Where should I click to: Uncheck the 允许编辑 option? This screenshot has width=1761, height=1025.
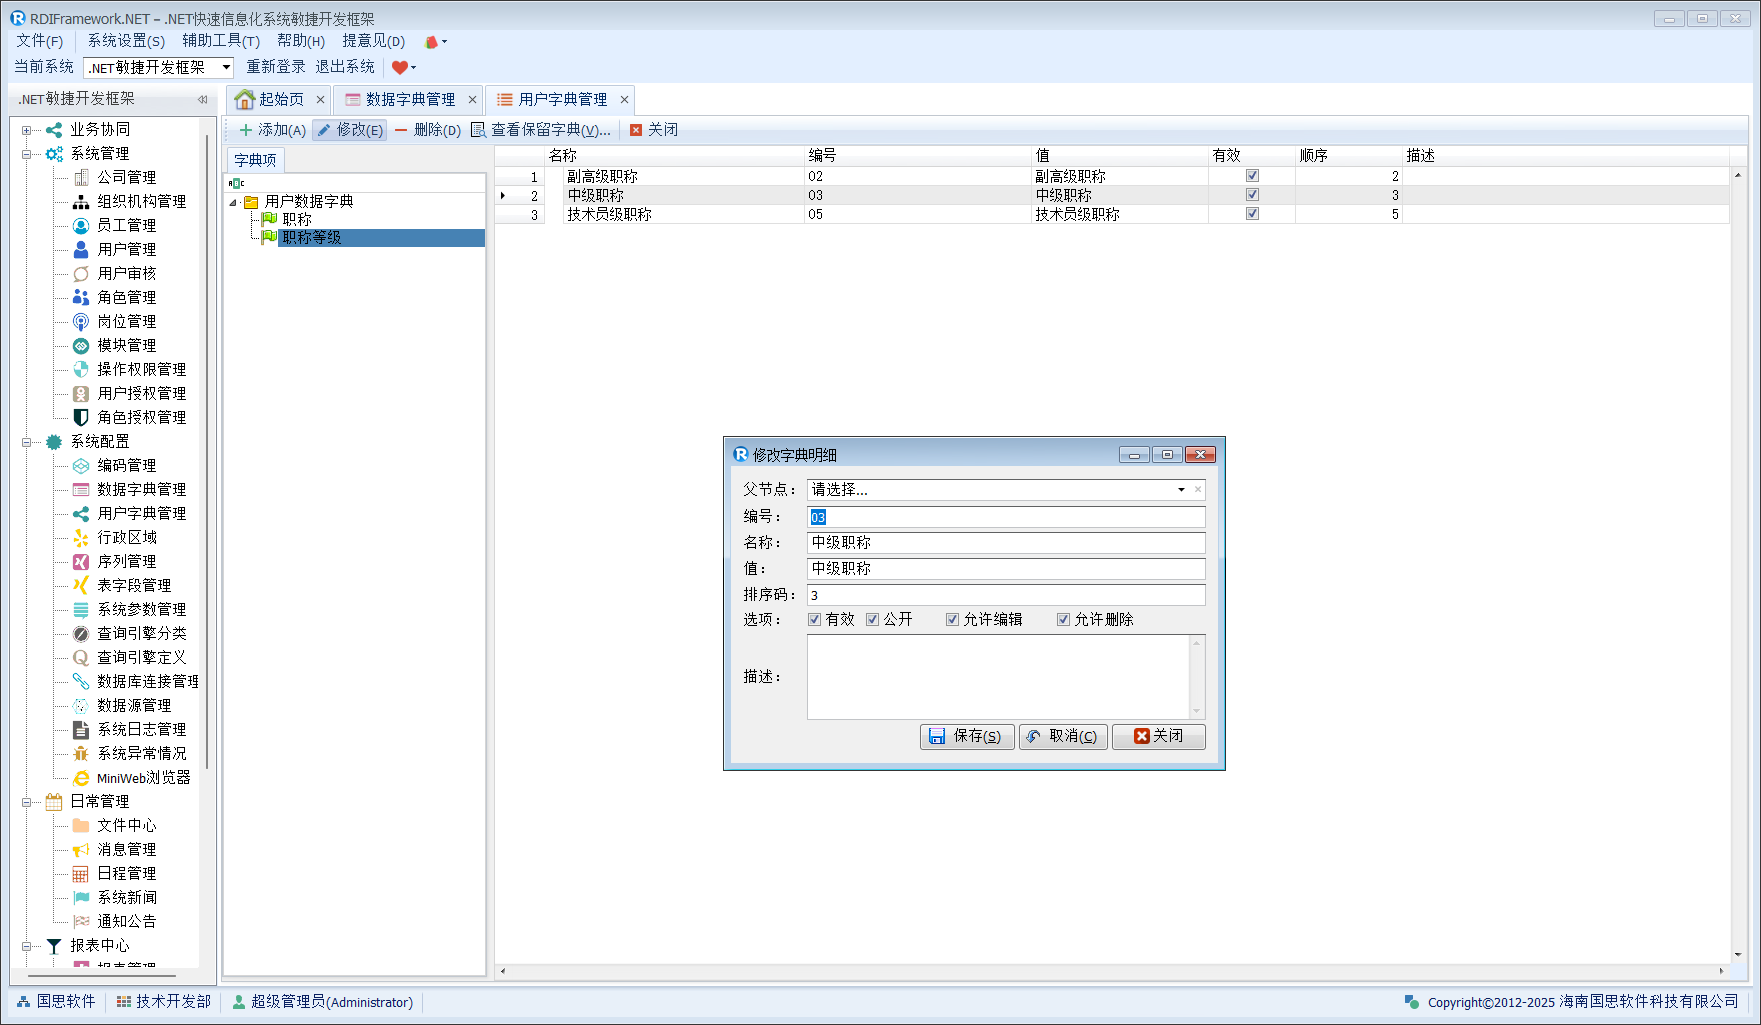pyautogui.click(x=952, y=619)
